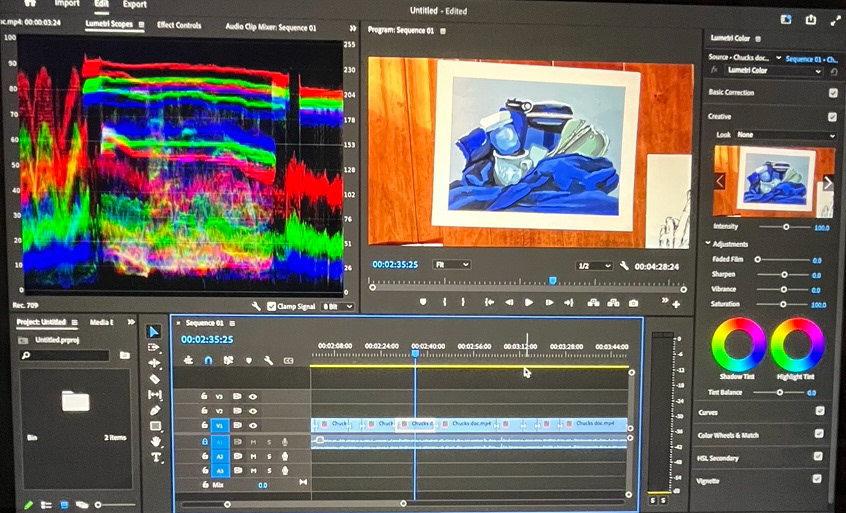Screen dimensions: 846x513
Task: Toggle timeline Snap magnet icon
Action: pyautogui.click(x=208, y=360)
